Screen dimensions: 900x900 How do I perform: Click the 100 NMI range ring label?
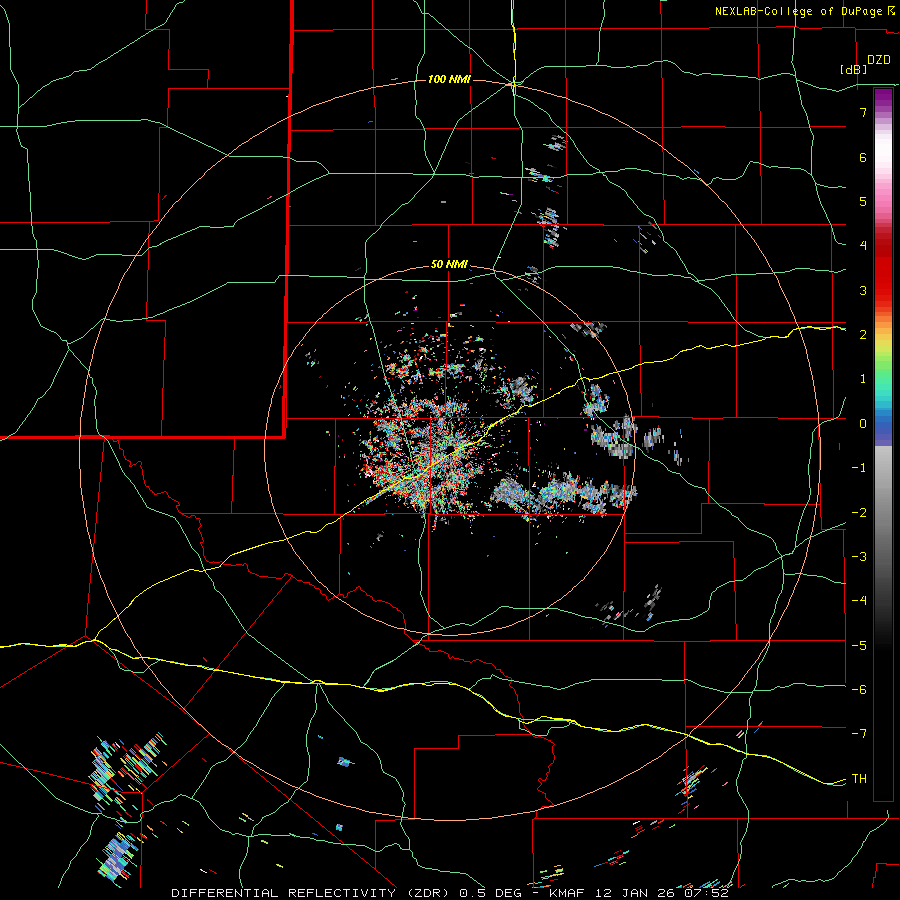(x=449, y=79)
